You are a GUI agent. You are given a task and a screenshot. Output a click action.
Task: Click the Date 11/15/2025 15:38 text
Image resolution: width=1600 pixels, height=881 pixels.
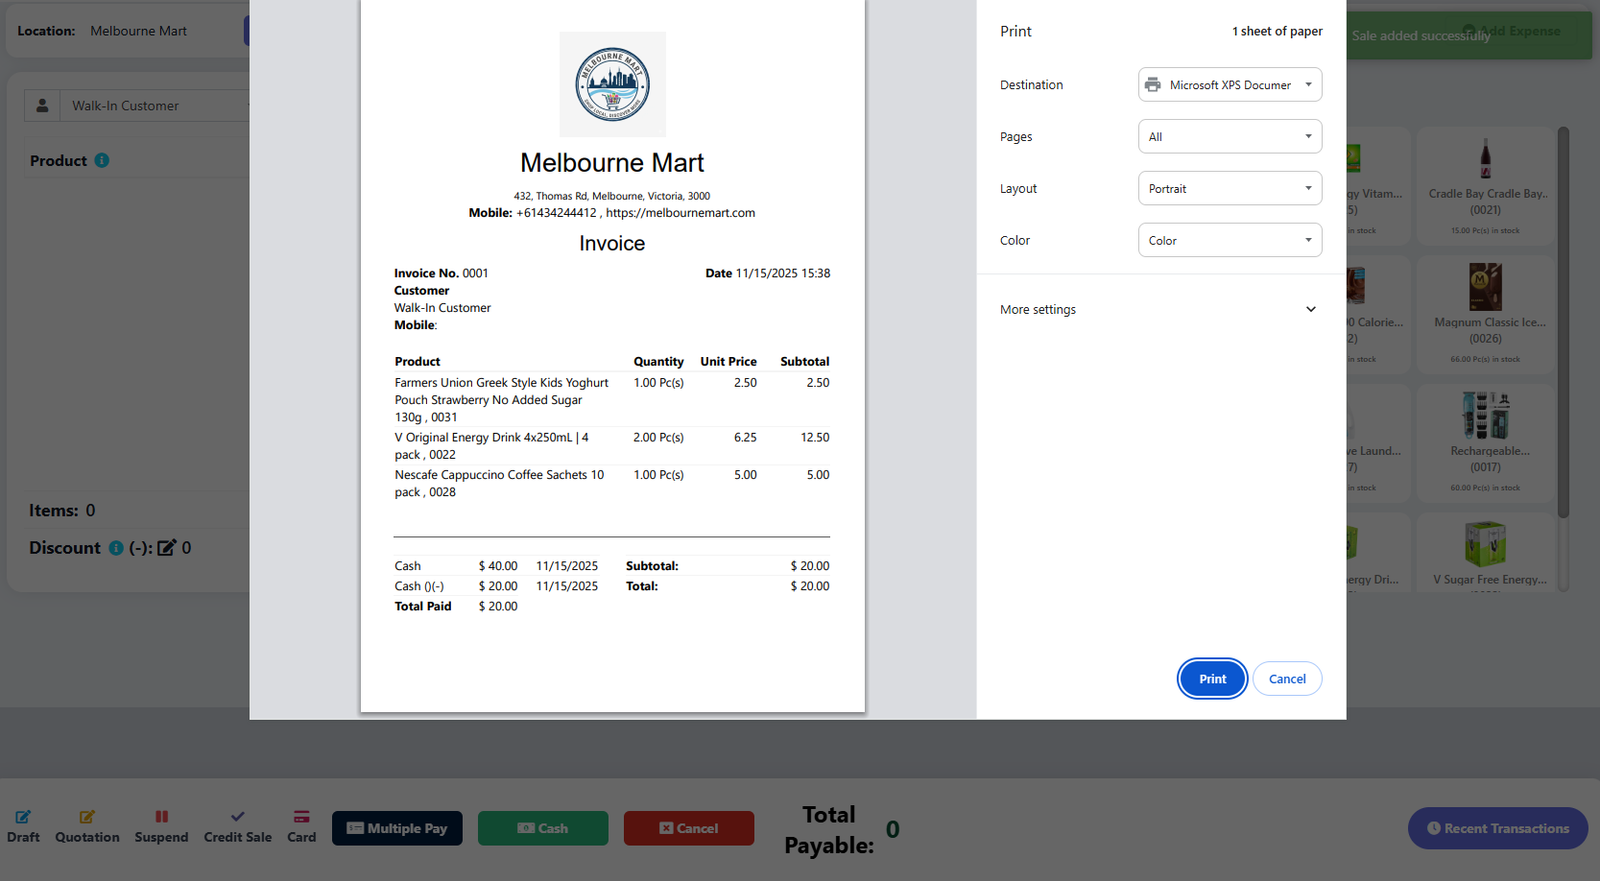click(x=768, y=273)
